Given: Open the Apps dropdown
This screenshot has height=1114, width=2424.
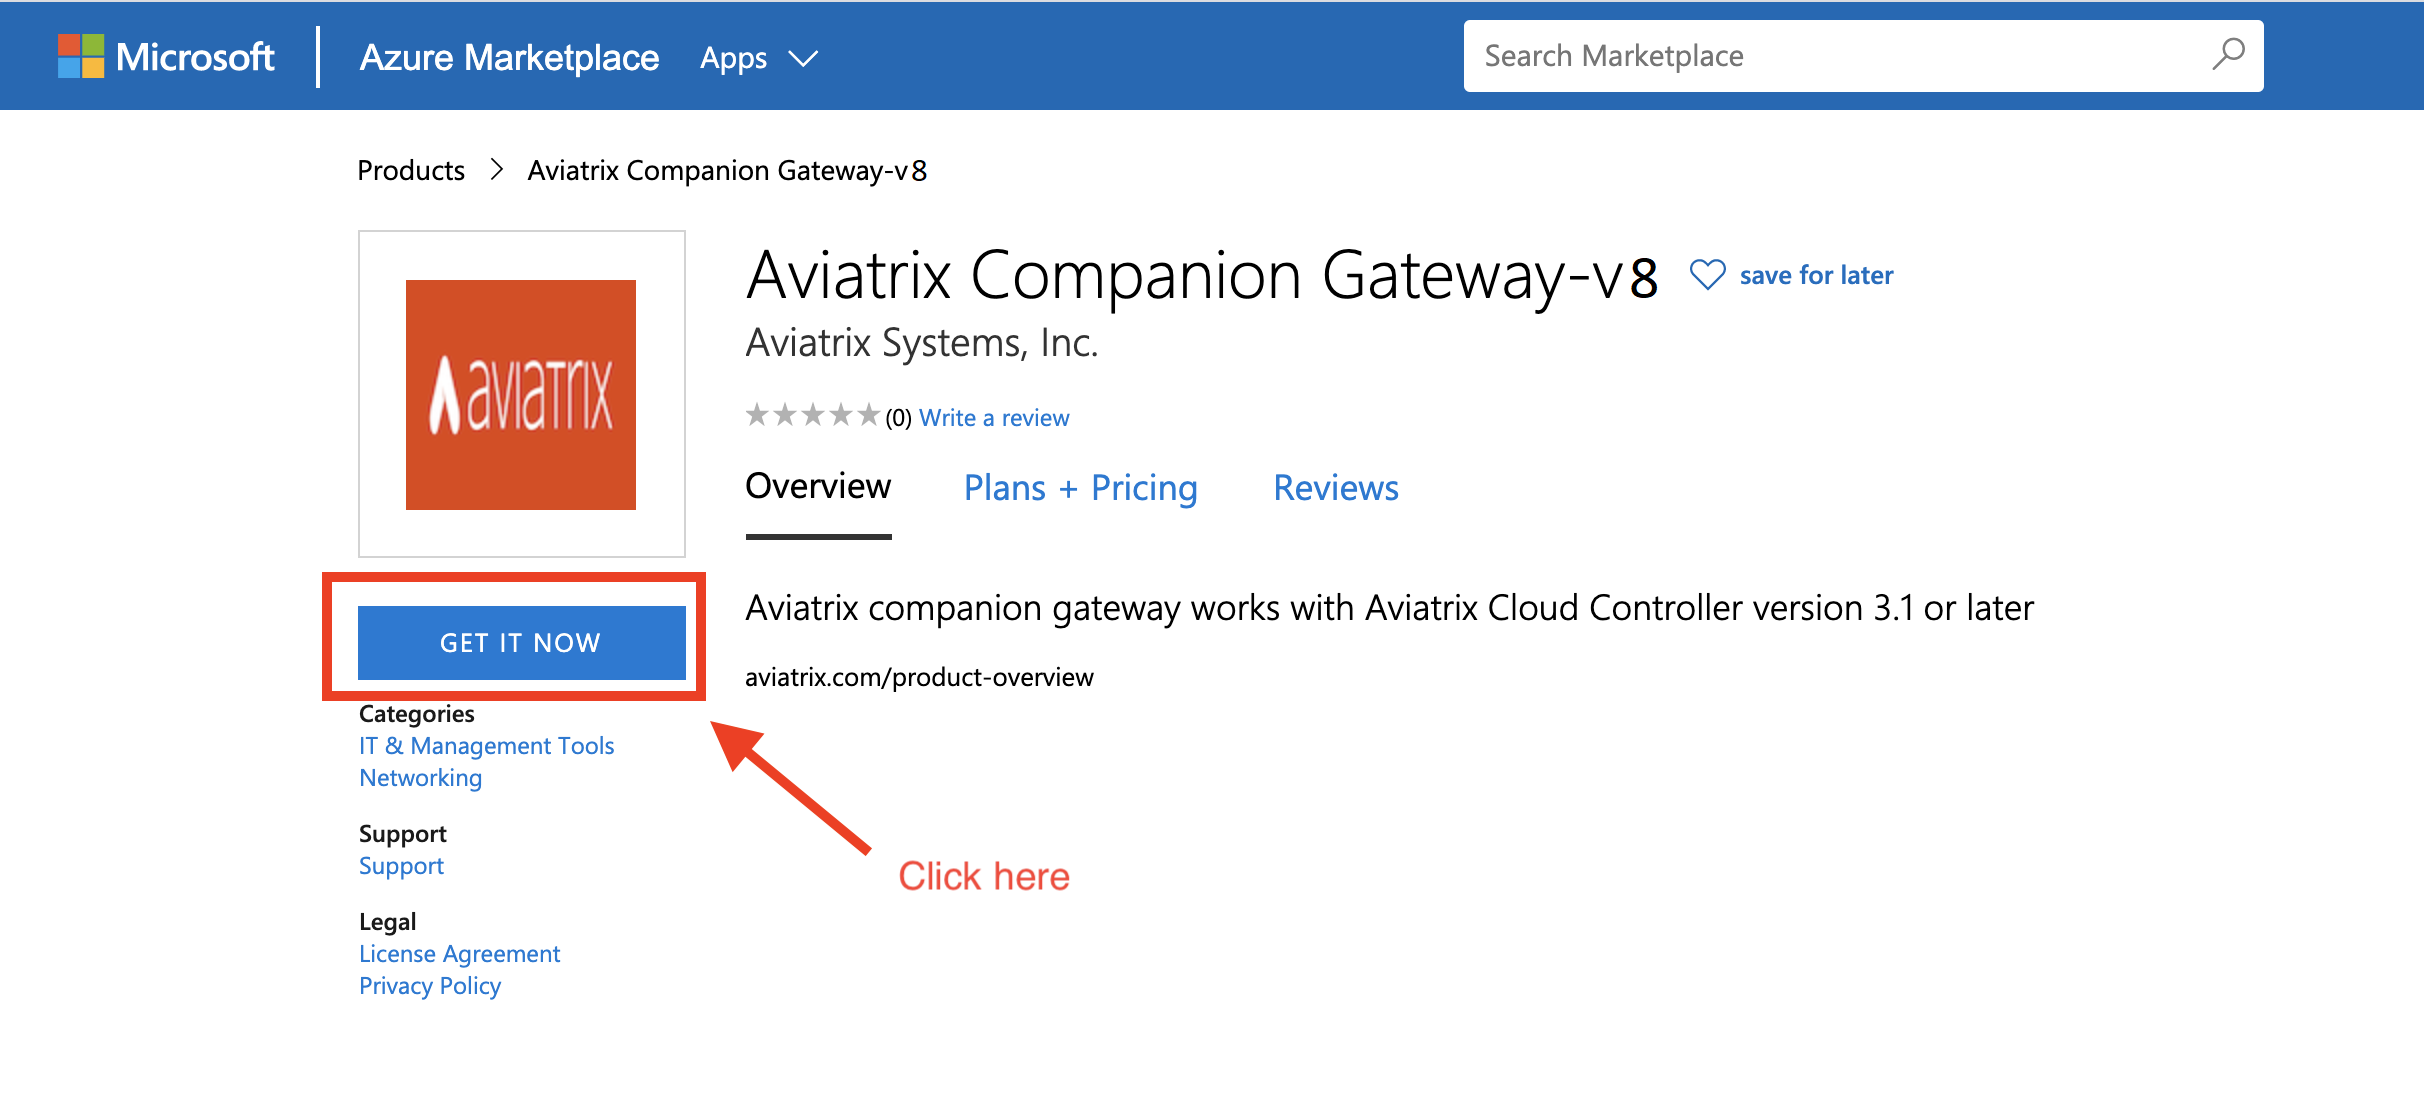Looking at the screenshot, I should click(733, 57).
